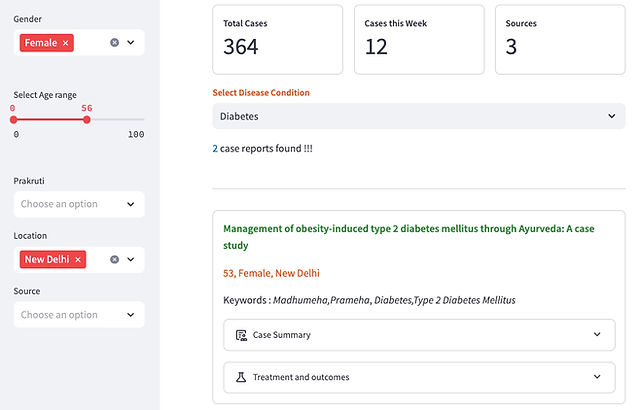
Task: Click the 'Select Disease Condition' label
Action: [261, 93]
